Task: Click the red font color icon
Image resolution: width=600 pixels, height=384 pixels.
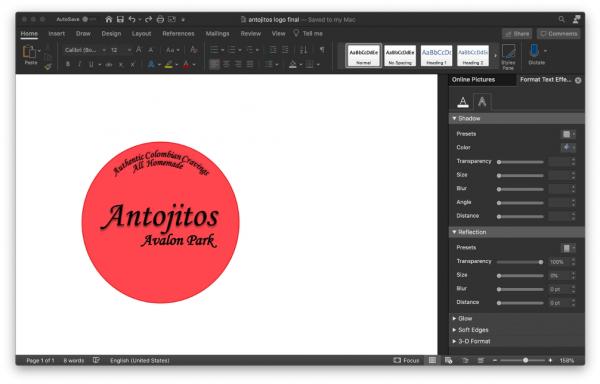Action: pyautogui.click(x=186, y=65)
